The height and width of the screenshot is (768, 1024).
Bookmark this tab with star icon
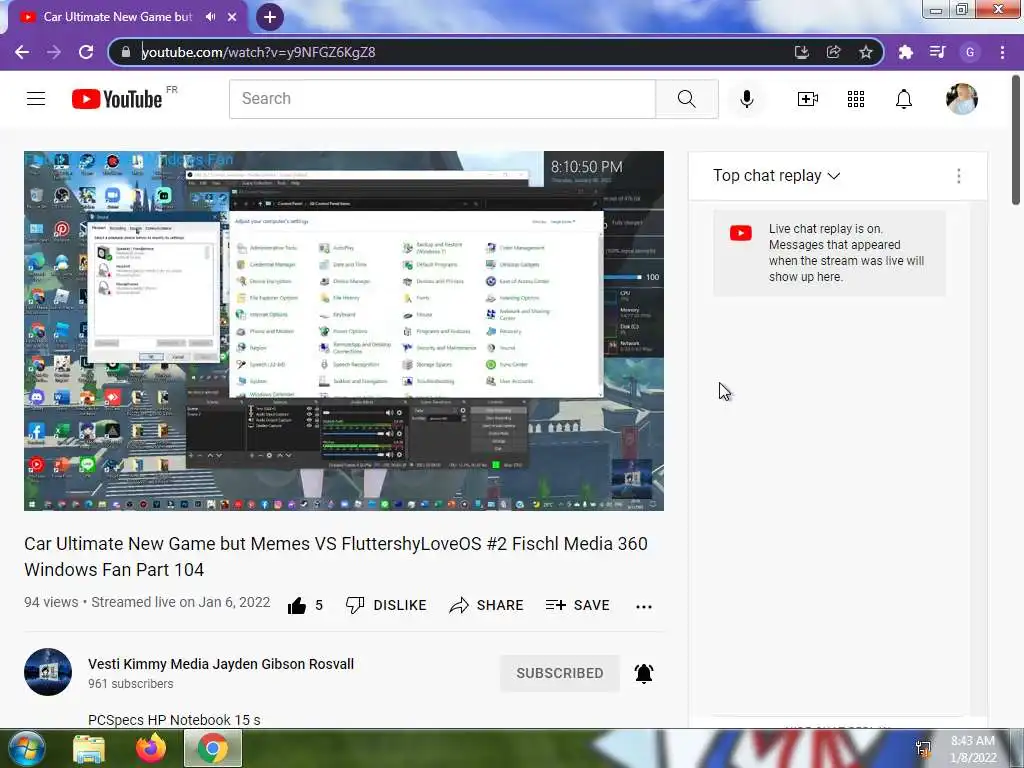(x=866, y=52)
